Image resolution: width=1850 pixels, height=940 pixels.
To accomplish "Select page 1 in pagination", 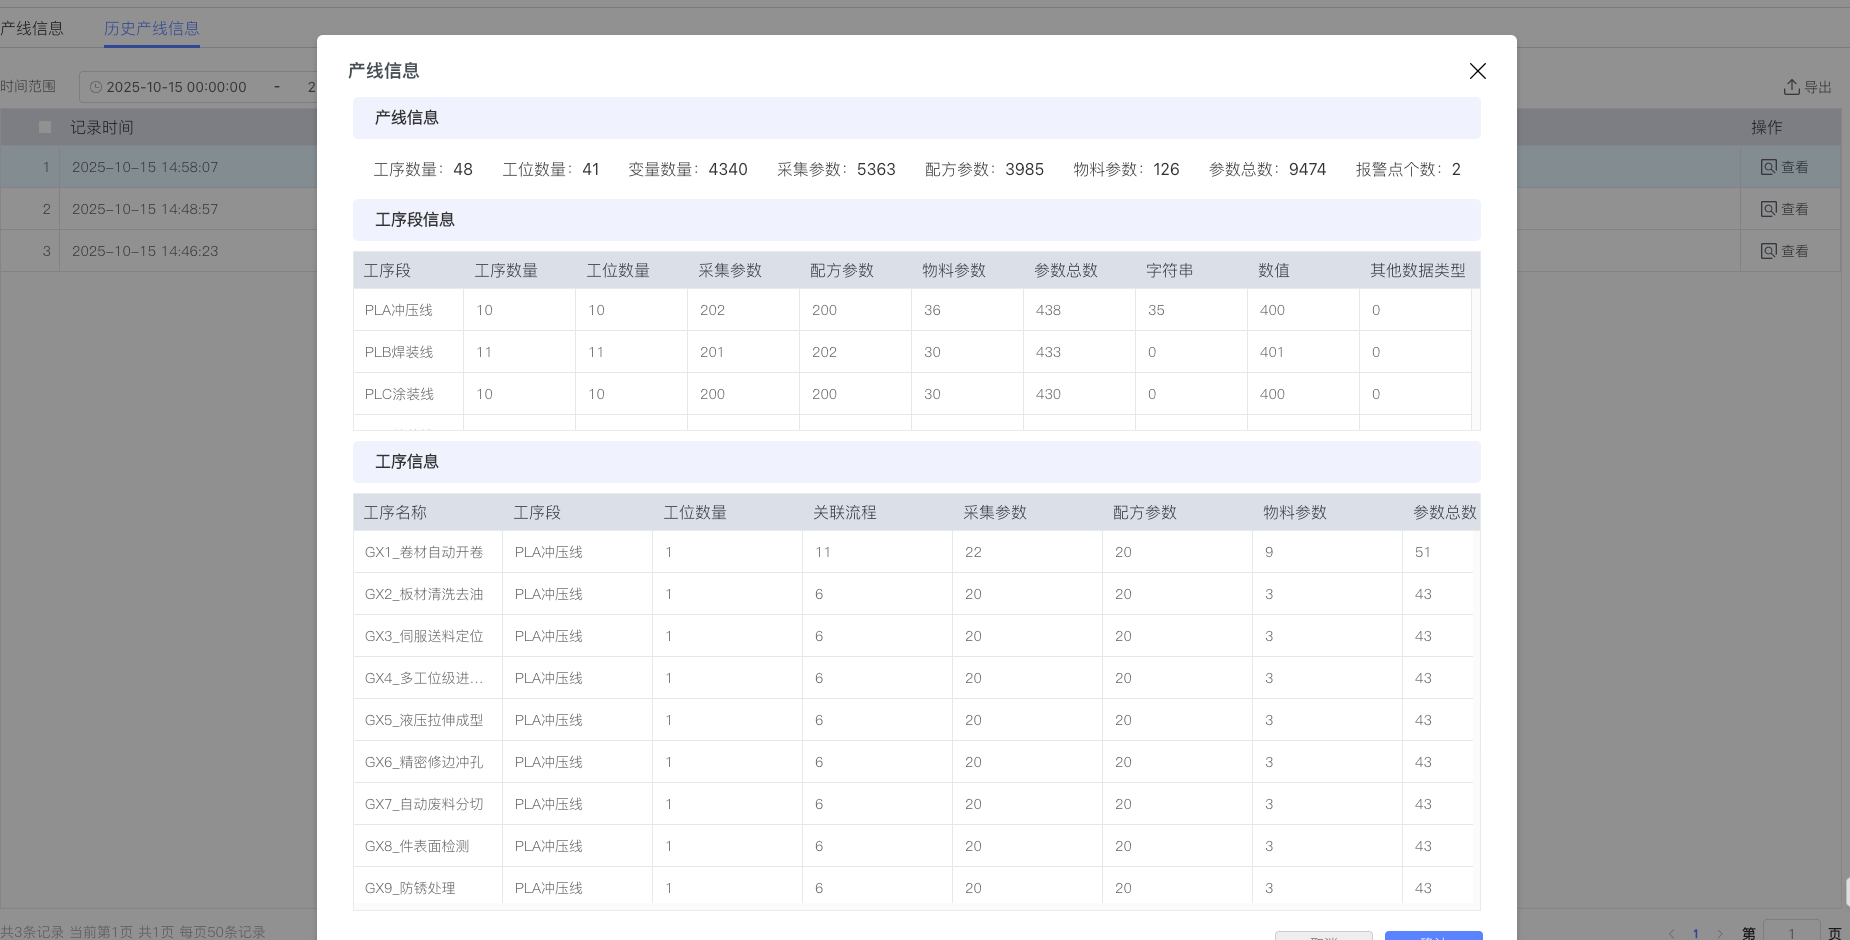I will coord(1696,934).
